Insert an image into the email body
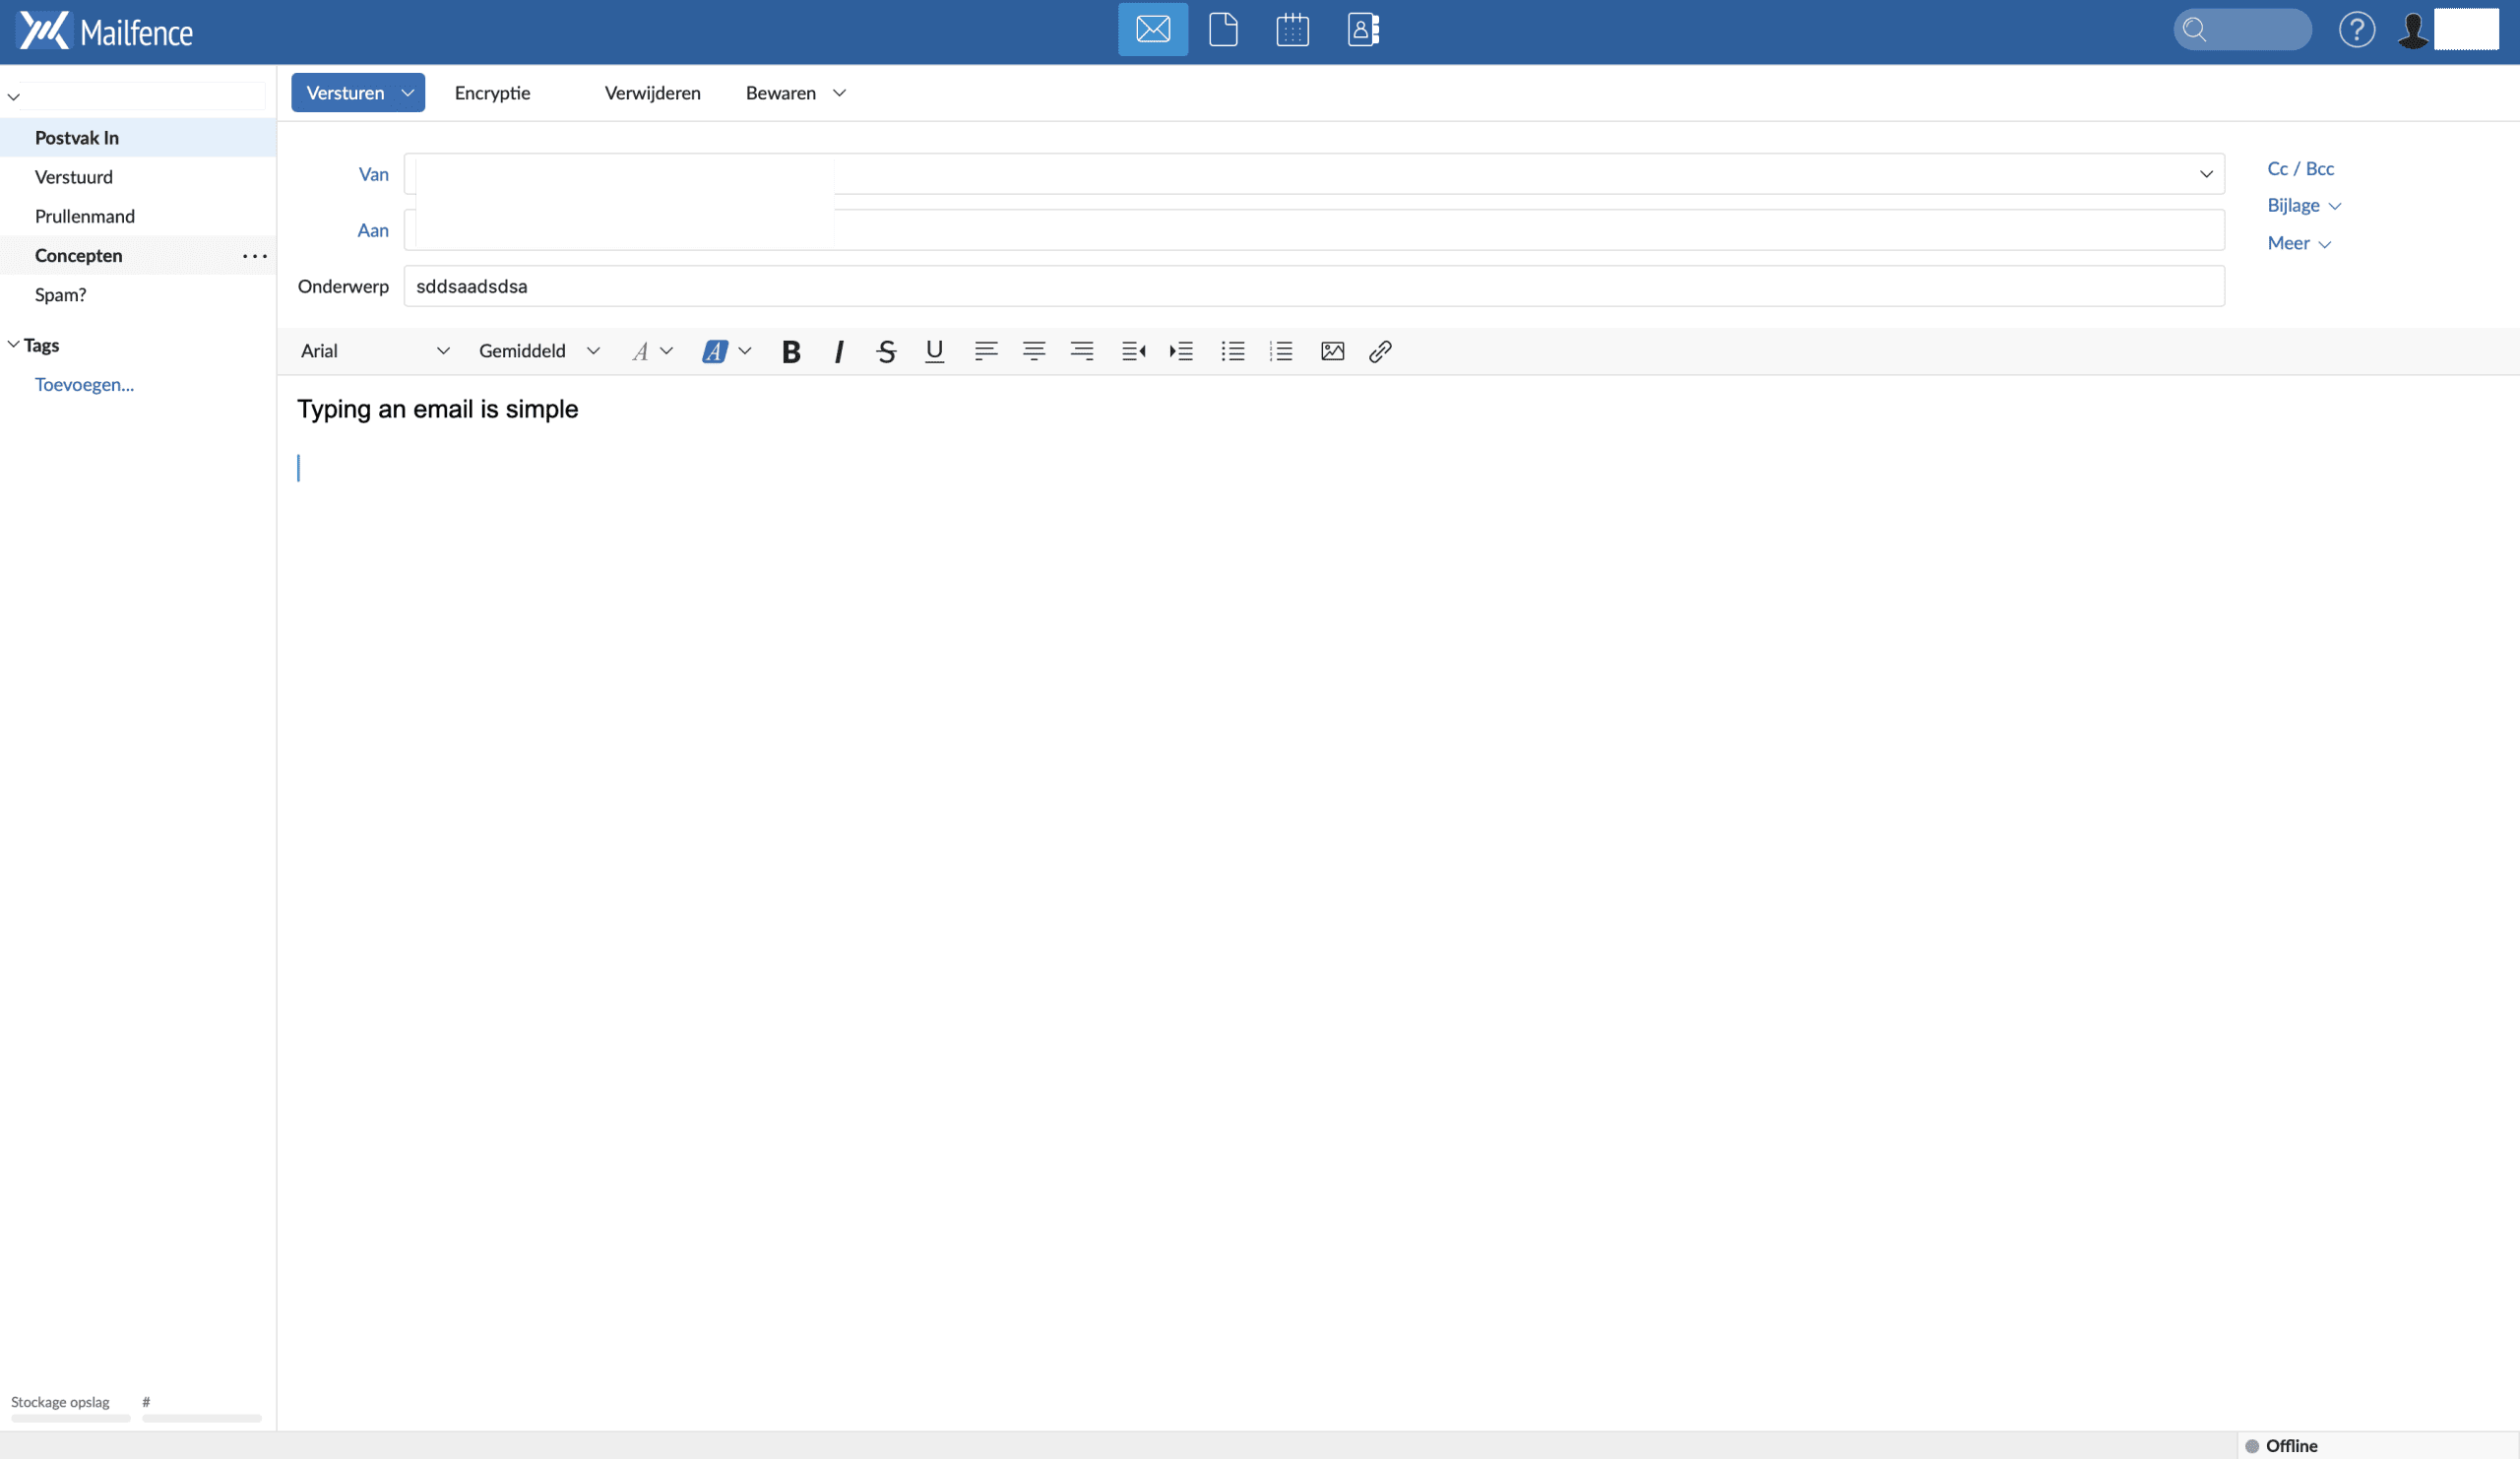2520x1459 pixels. pos(1332,351)
